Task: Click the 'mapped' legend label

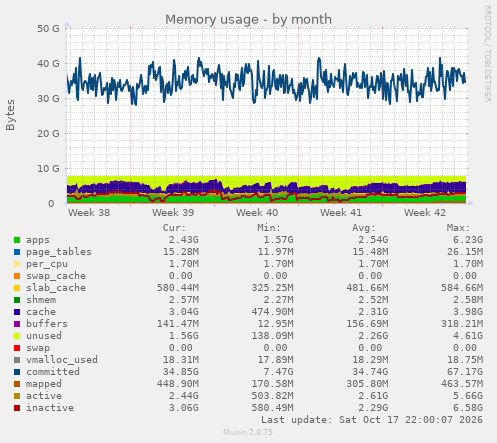Action: click(44, 384)
